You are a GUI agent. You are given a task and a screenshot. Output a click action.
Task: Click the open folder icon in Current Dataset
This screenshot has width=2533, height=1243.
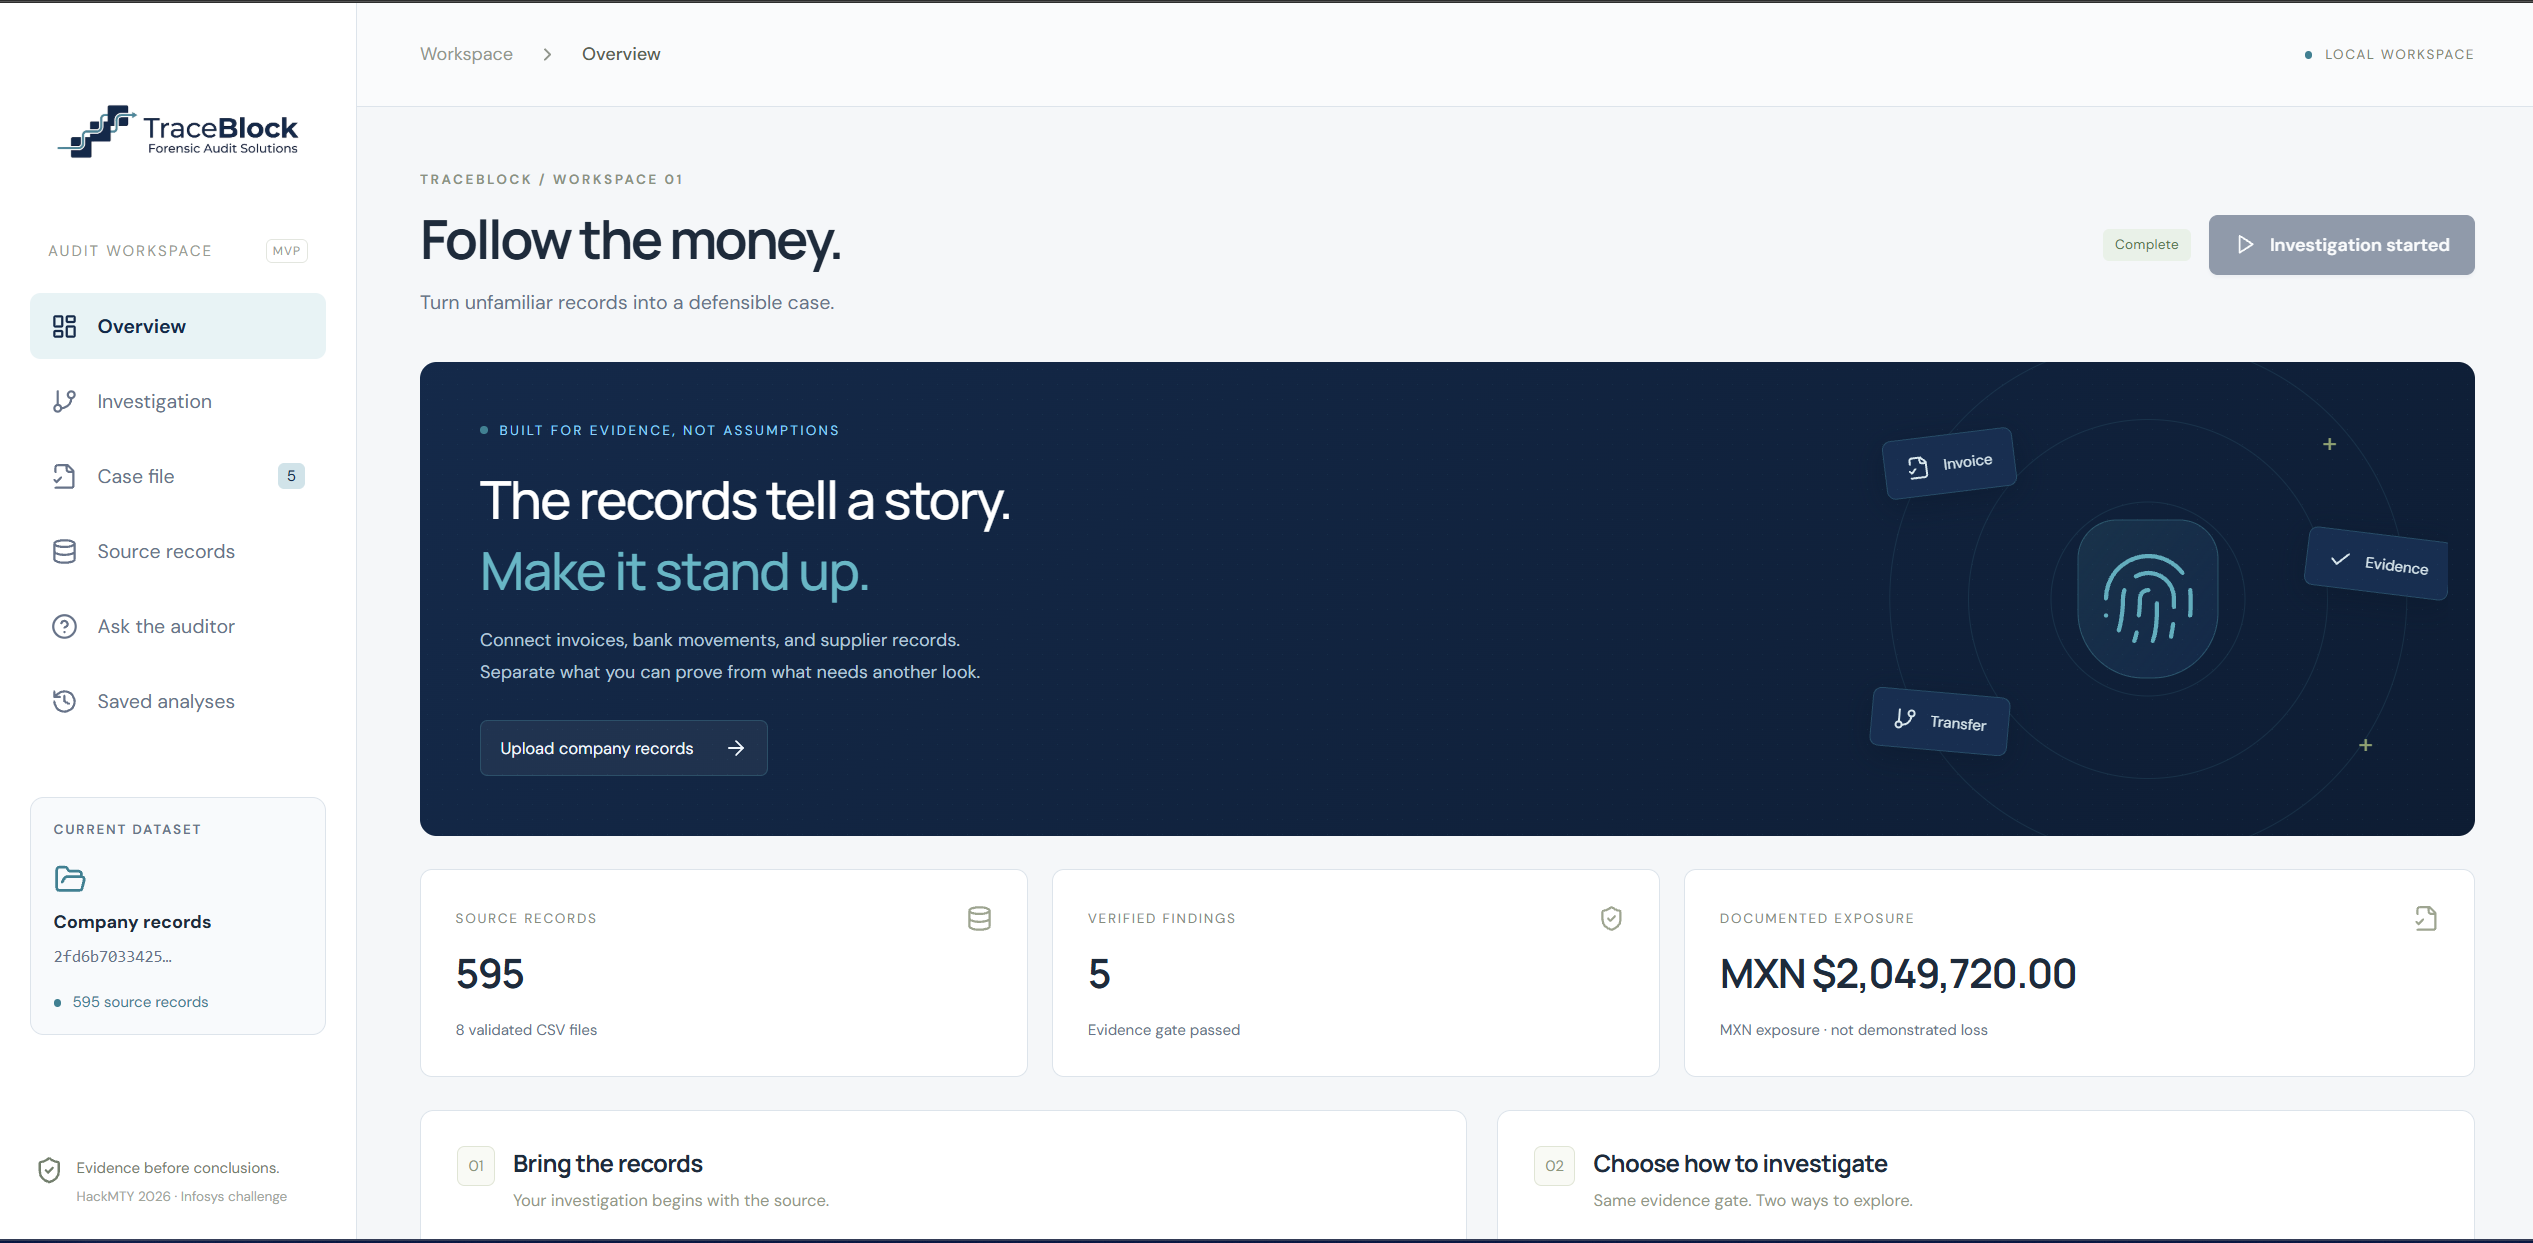pyautogui.click(x=70, y=879)
